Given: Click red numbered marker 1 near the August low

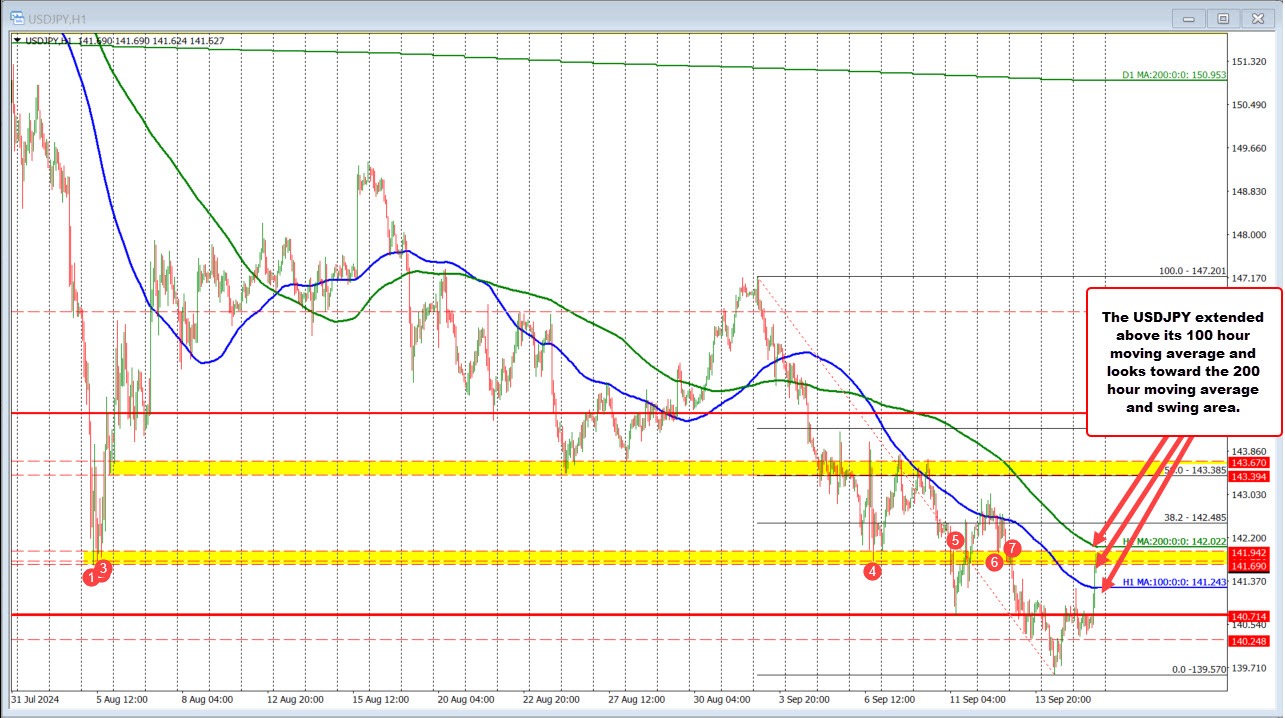Looking at the screenshot, I should [x=89, y=577].
